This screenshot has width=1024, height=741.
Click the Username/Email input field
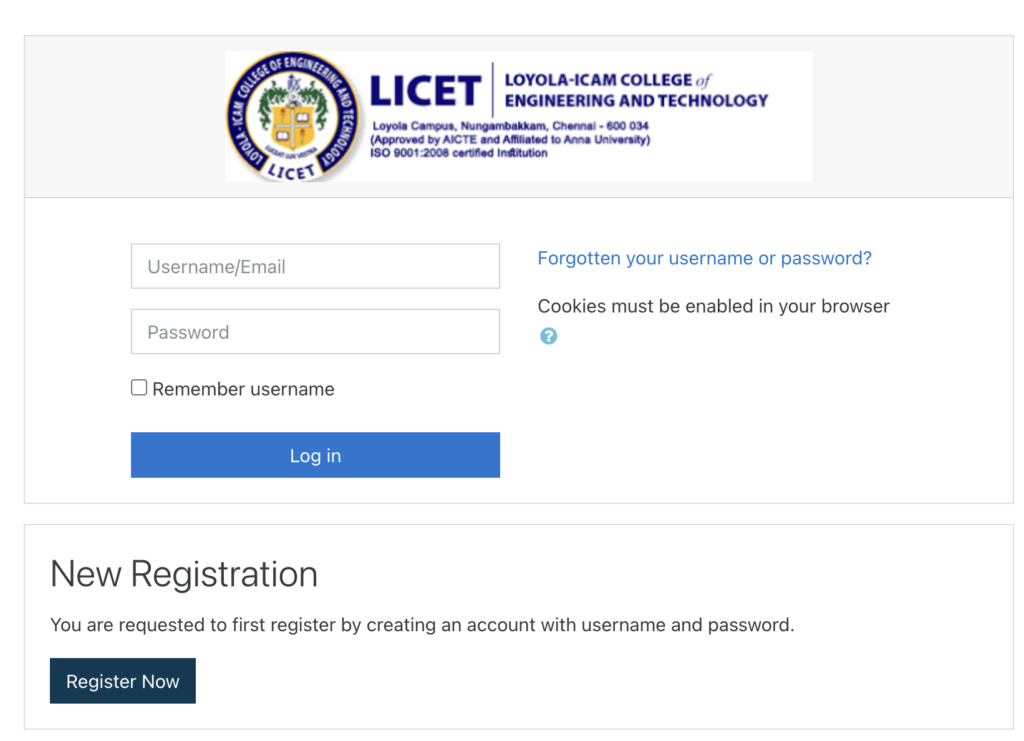click(315, 266)
